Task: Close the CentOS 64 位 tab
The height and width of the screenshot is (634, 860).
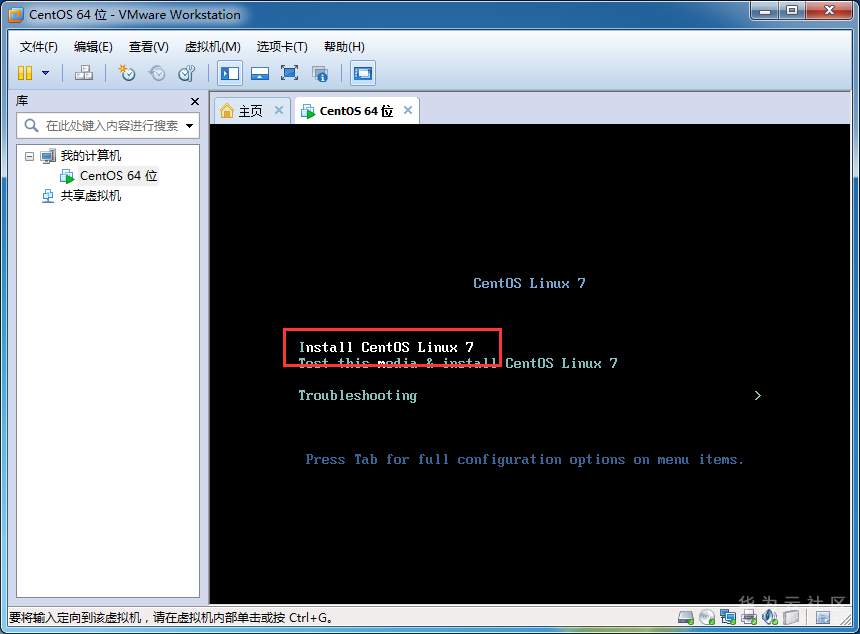Action: (x=408, y=110)
